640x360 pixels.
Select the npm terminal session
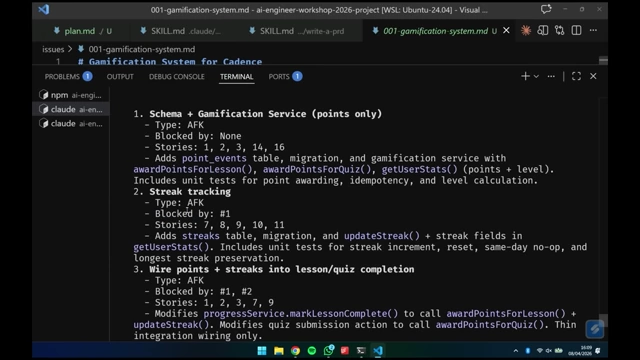[71, 95]
